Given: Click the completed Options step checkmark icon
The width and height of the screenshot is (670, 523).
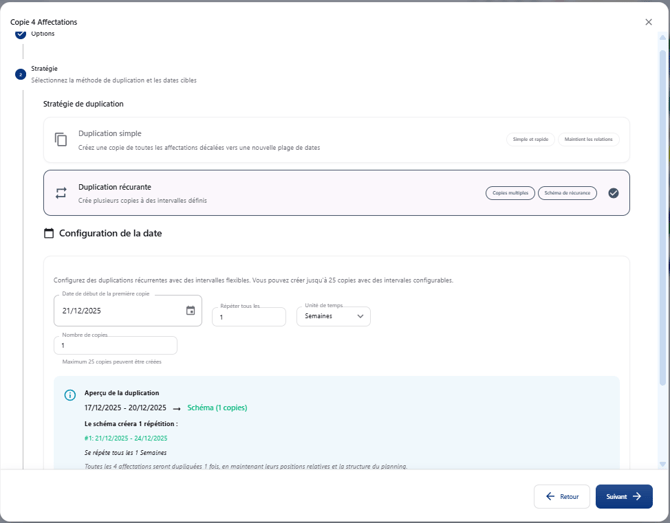Looking at the screenshot, I should 21,34.
